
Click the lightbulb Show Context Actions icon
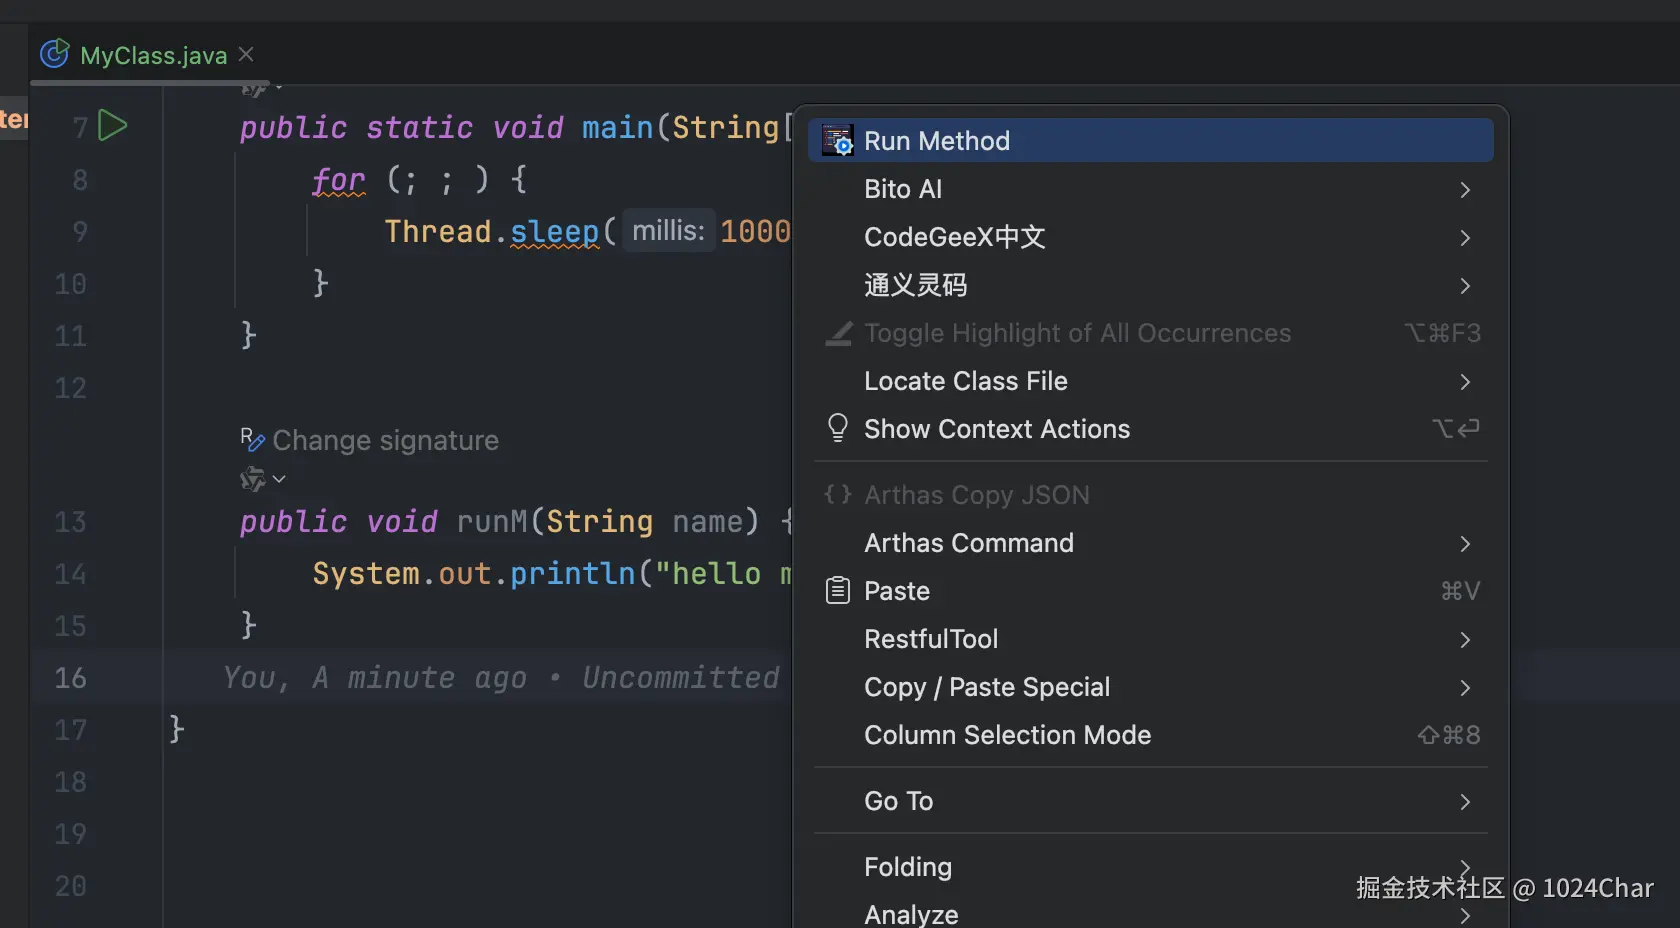point(838,429)
